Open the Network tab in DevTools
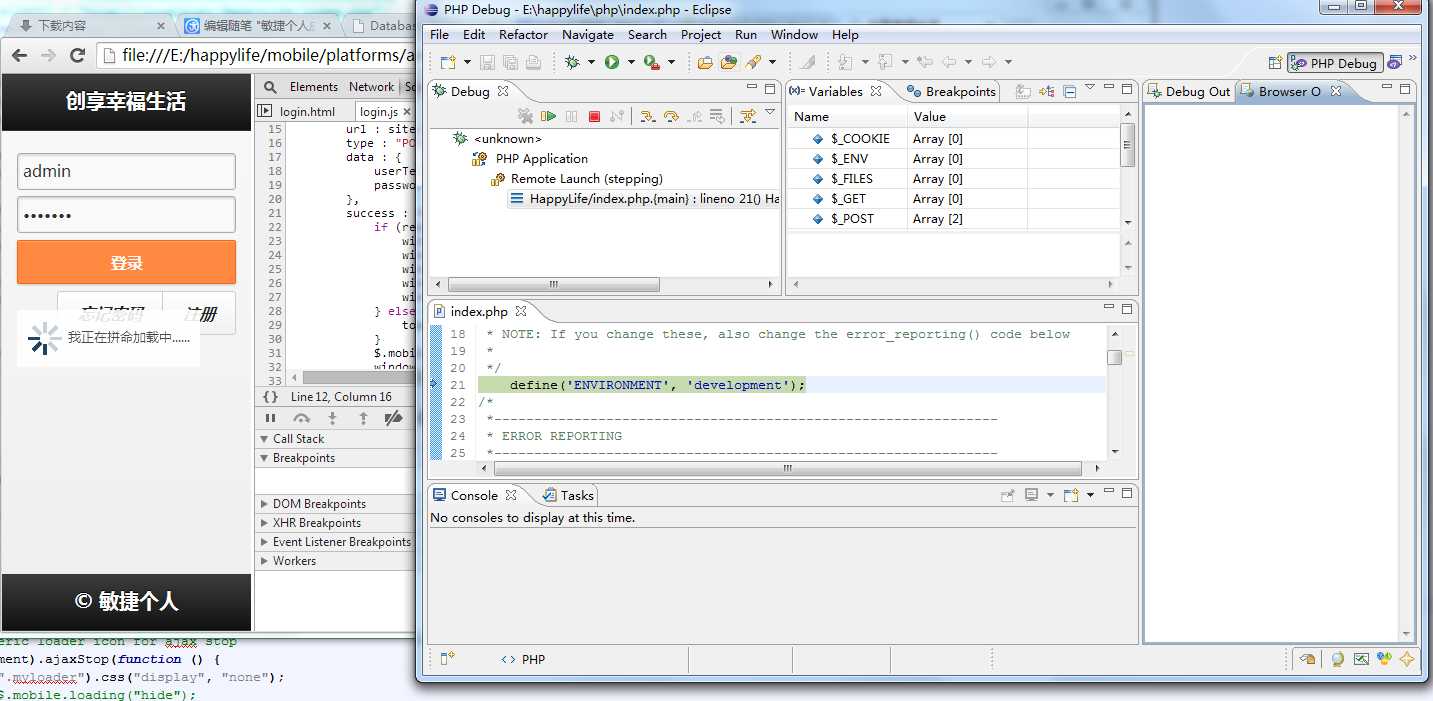The width and height of the screenshot is (1433, 701). tap(371, 87)
